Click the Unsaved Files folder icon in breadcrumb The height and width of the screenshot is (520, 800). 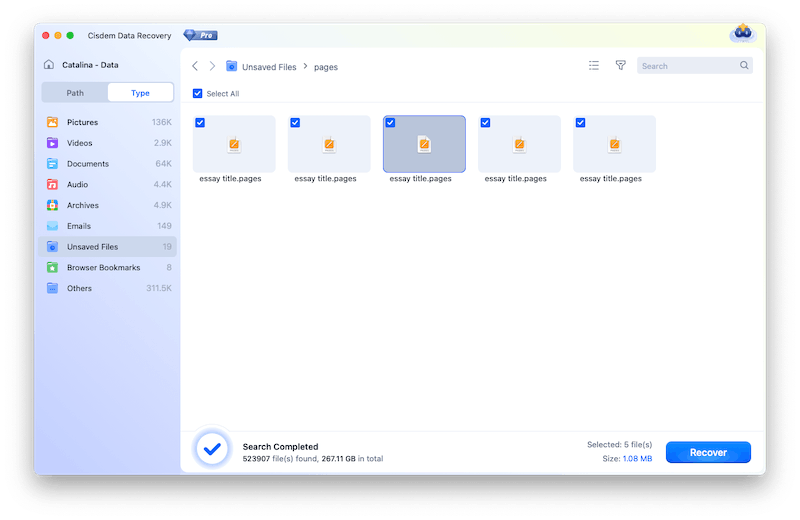click(x=232, y=66)
